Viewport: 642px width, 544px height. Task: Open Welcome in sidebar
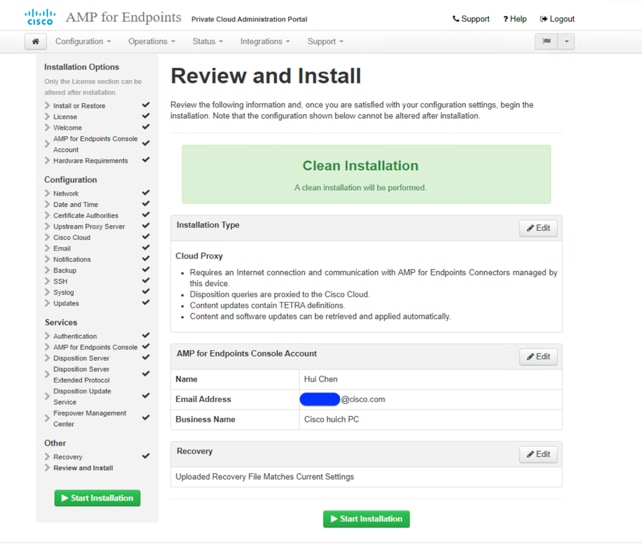[68, 128]
